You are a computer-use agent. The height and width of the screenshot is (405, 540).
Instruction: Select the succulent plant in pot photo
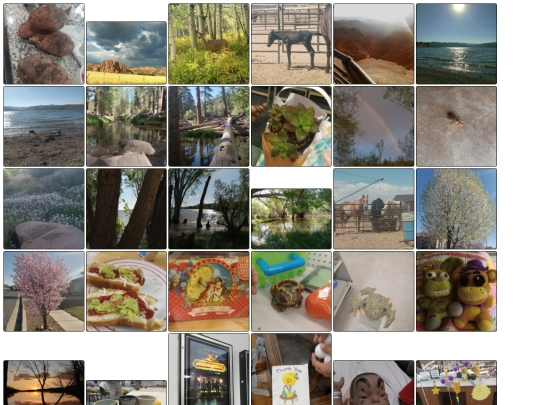[x=291, y=126]
